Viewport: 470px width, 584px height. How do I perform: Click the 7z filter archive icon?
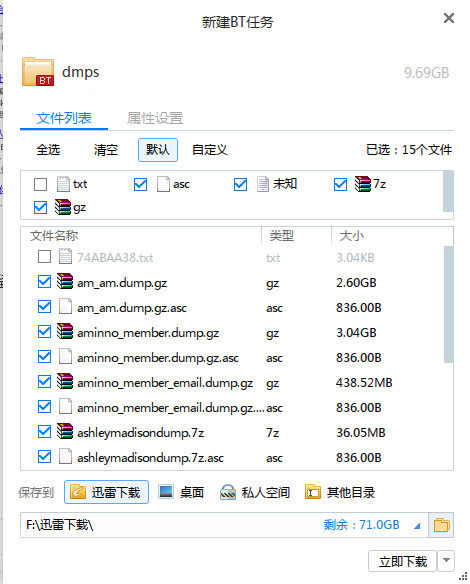pos(362,184)
